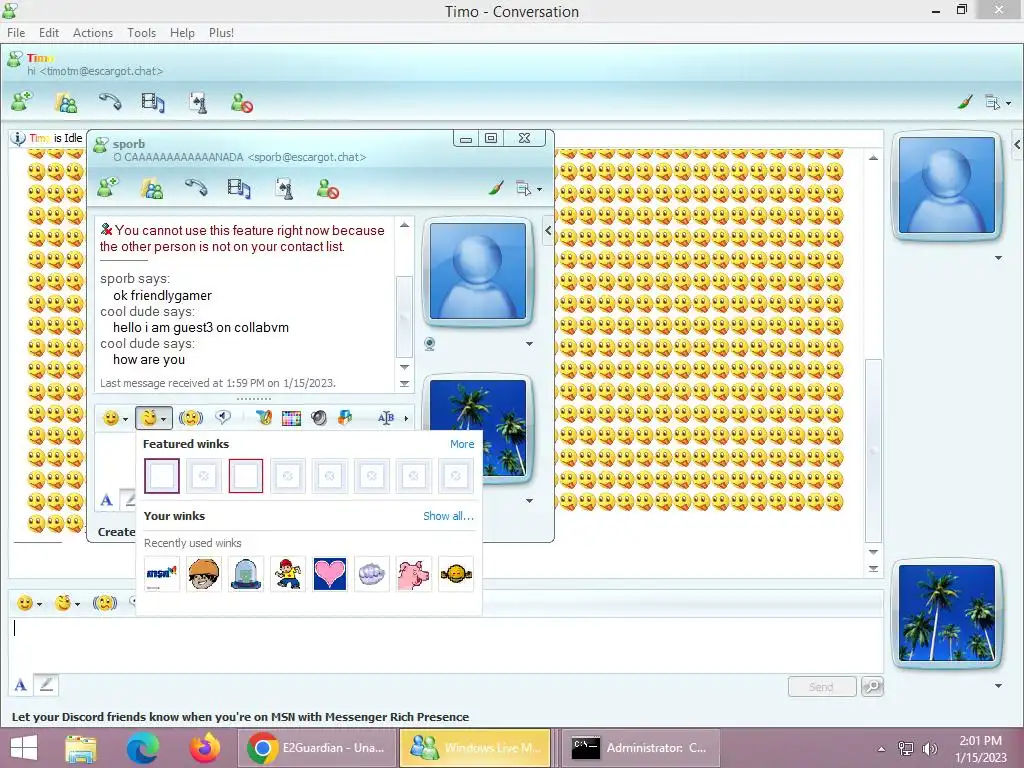Click the colored cubes icon in sporb toolbar
The width and height of the screenshot is (1024, 768).
tap(345, 418)
